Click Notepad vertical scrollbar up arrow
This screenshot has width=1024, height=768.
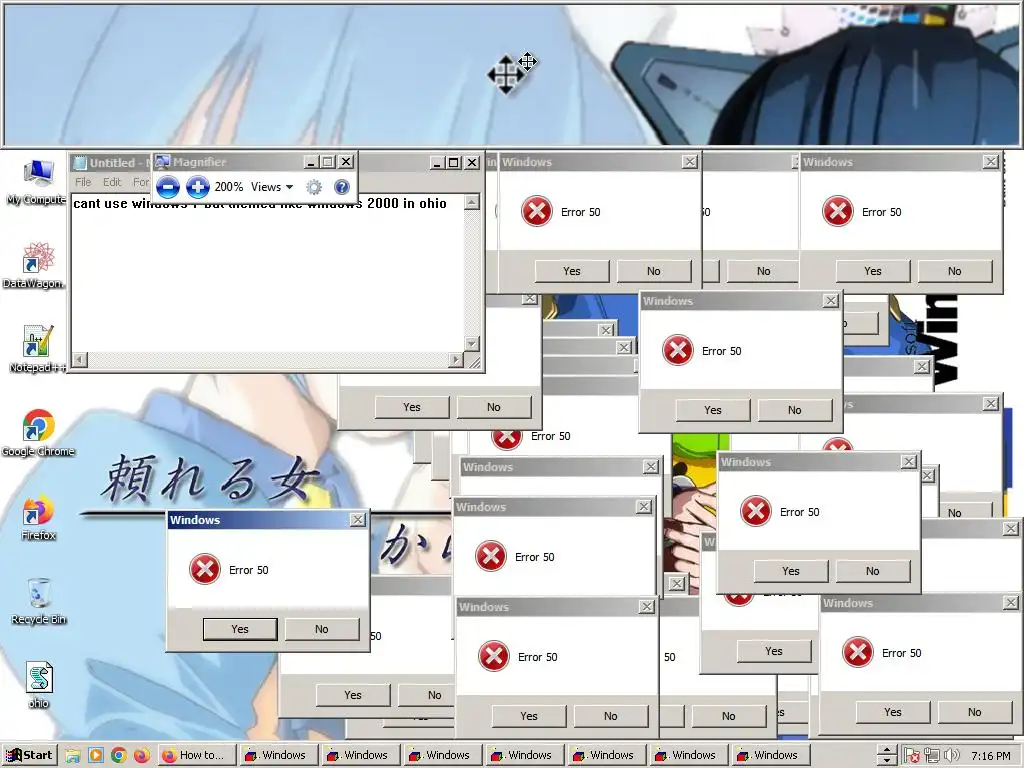(x=472, y=202)
